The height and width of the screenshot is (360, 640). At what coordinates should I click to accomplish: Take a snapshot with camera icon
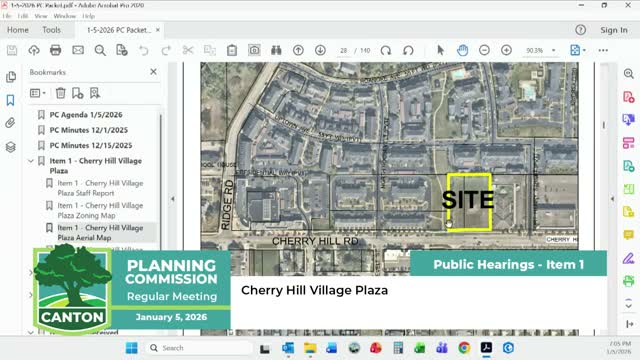[254, 50]
